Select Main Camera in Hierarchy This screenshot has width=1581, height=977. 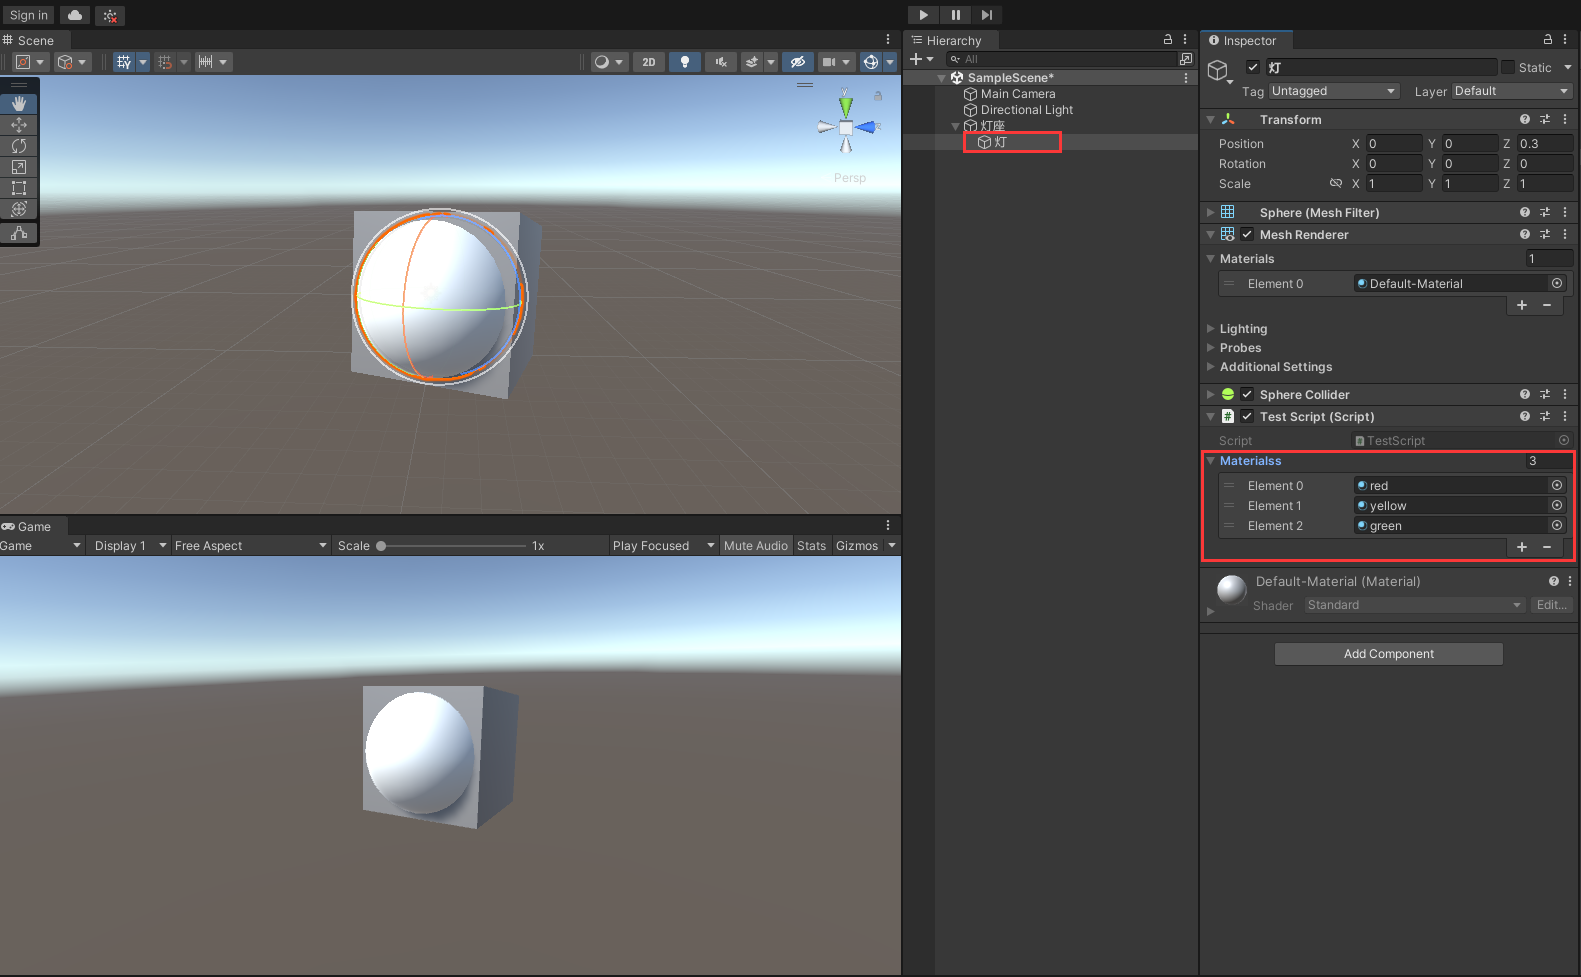[x=1017, y=94]
